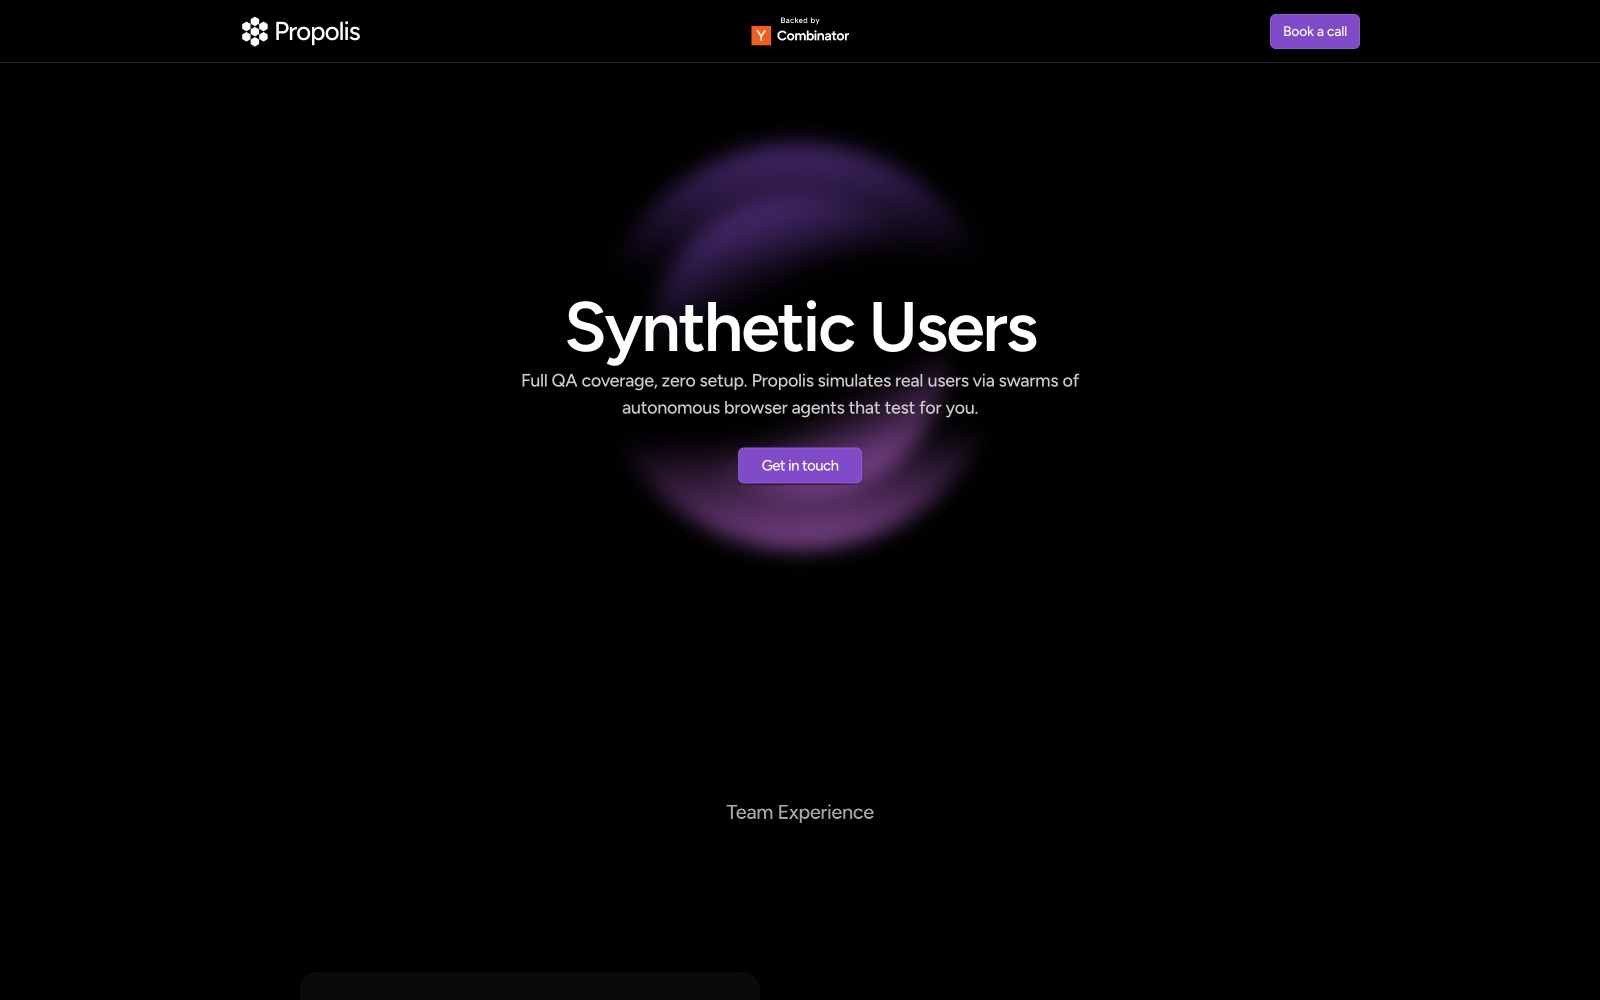Click the 'Full QA coverage, zero setup' text

tap(633, 381)
